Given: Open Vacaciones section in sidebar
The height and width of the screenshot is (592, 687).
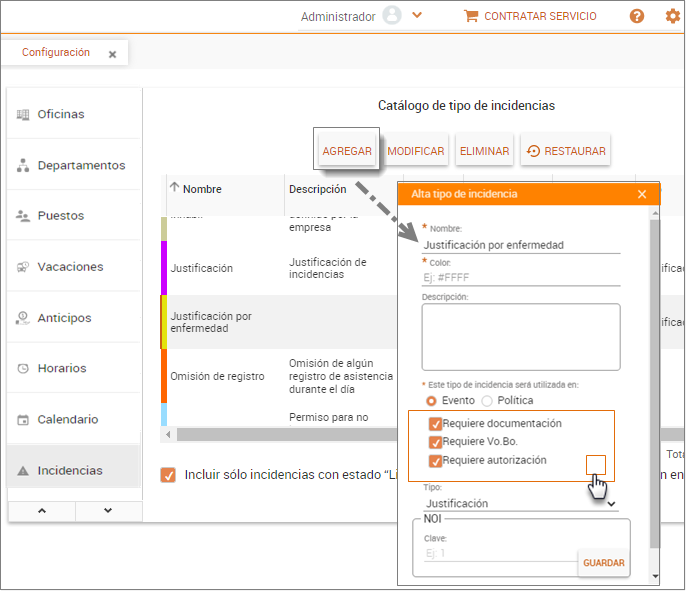Looking at the screenshot, I should [x=70, y=267].
